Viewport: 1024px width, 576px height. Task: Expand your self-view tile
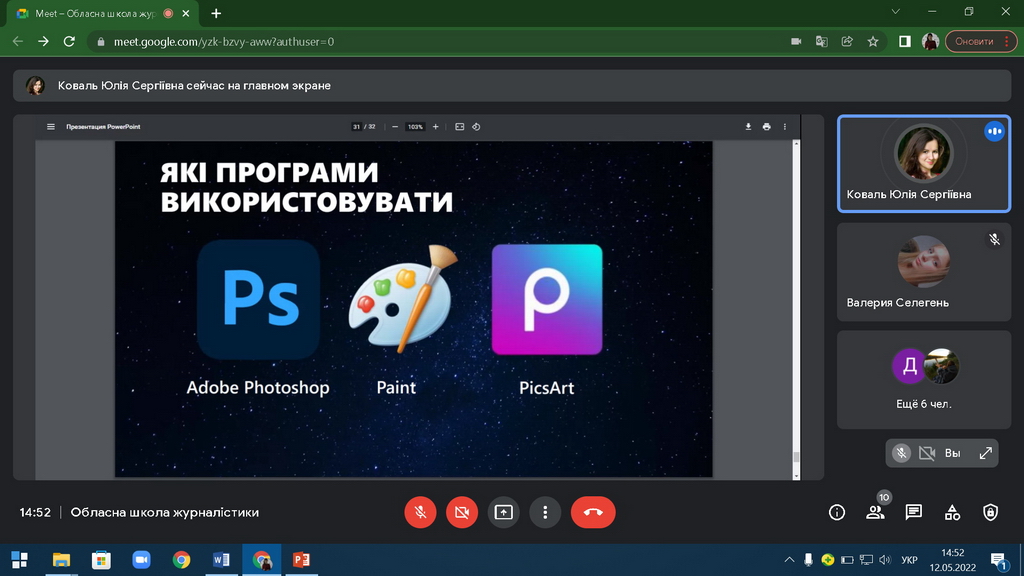[985, 453]
